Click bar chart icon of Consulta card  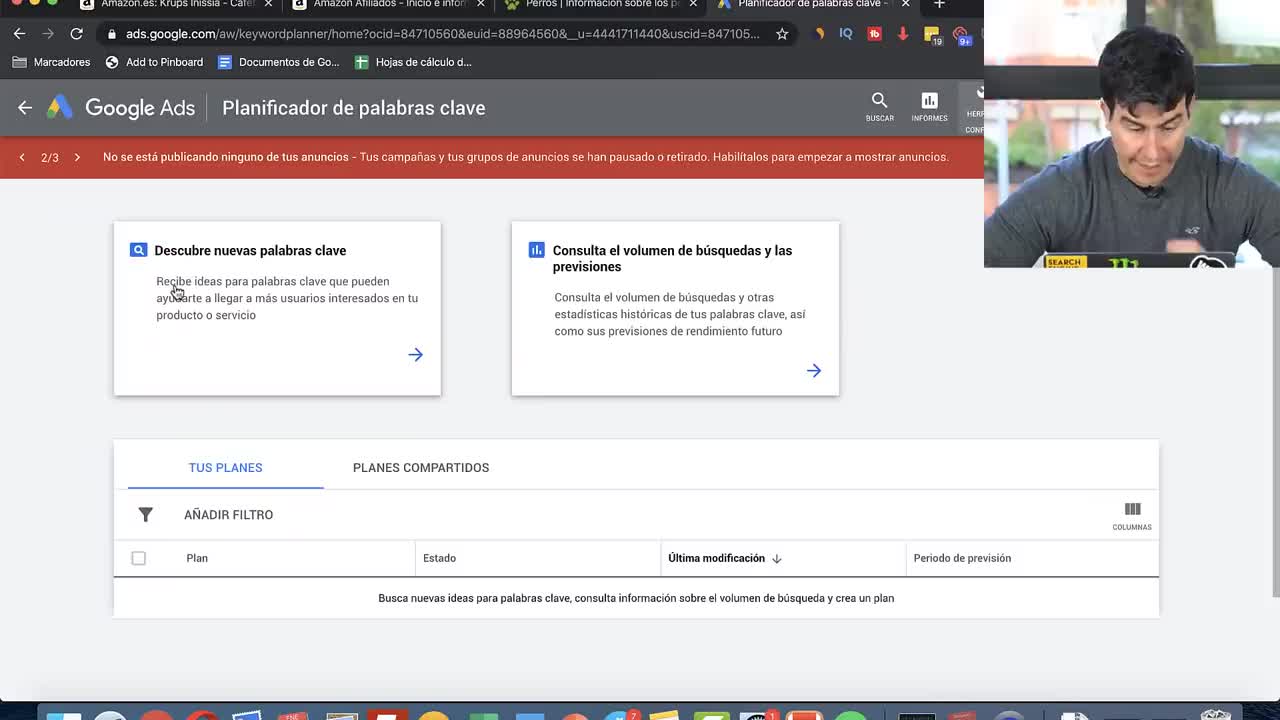click(x=537, y=250)
